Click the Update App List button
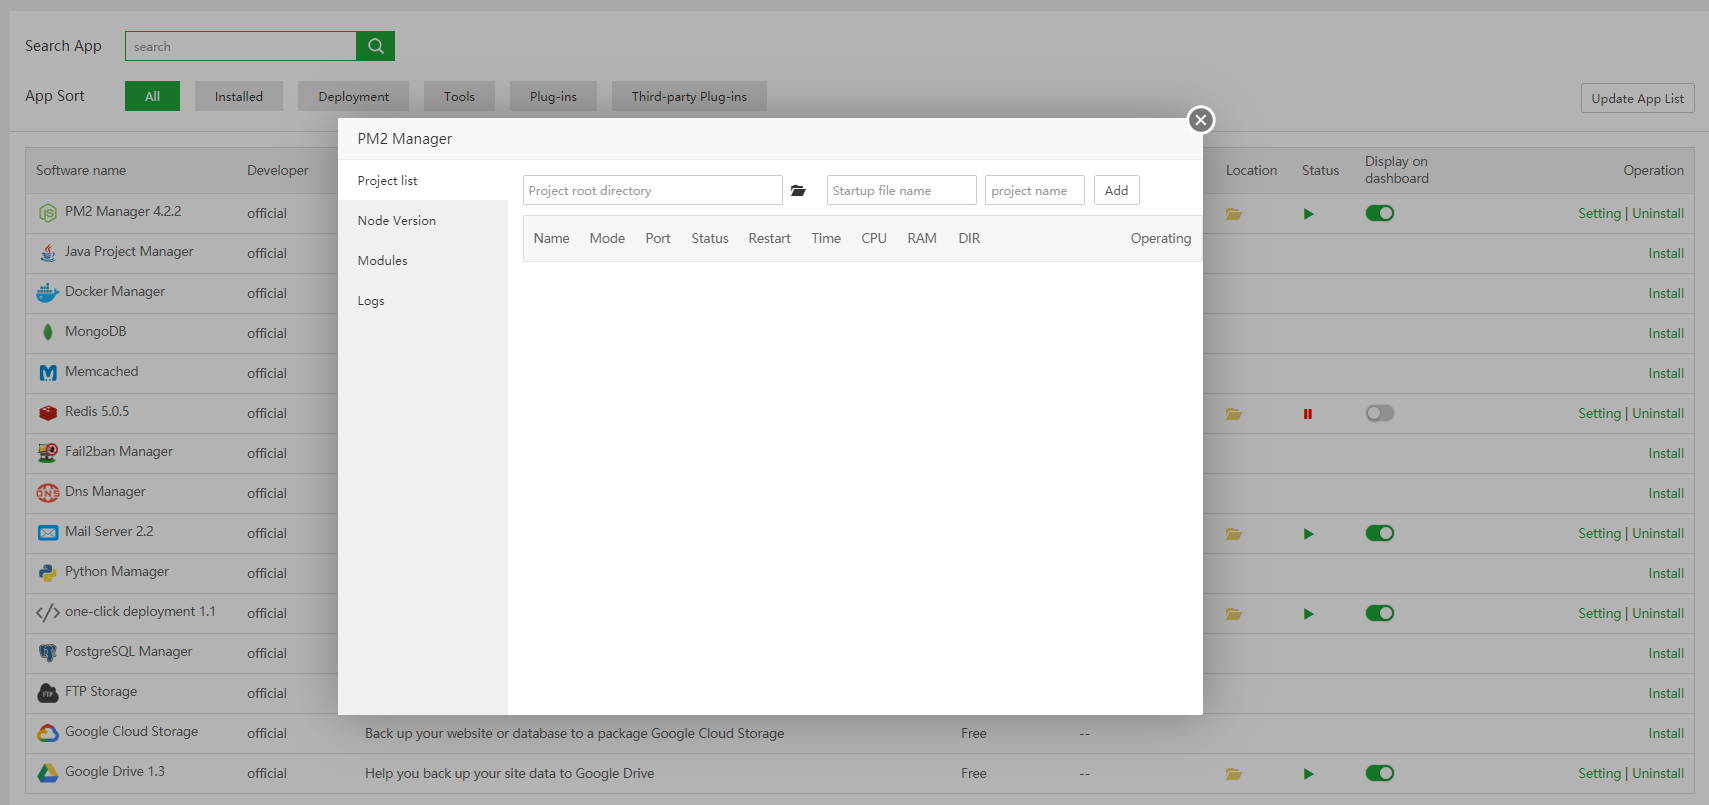Viewport: 1709px width, 805px height. click(x=1637, y=99)
